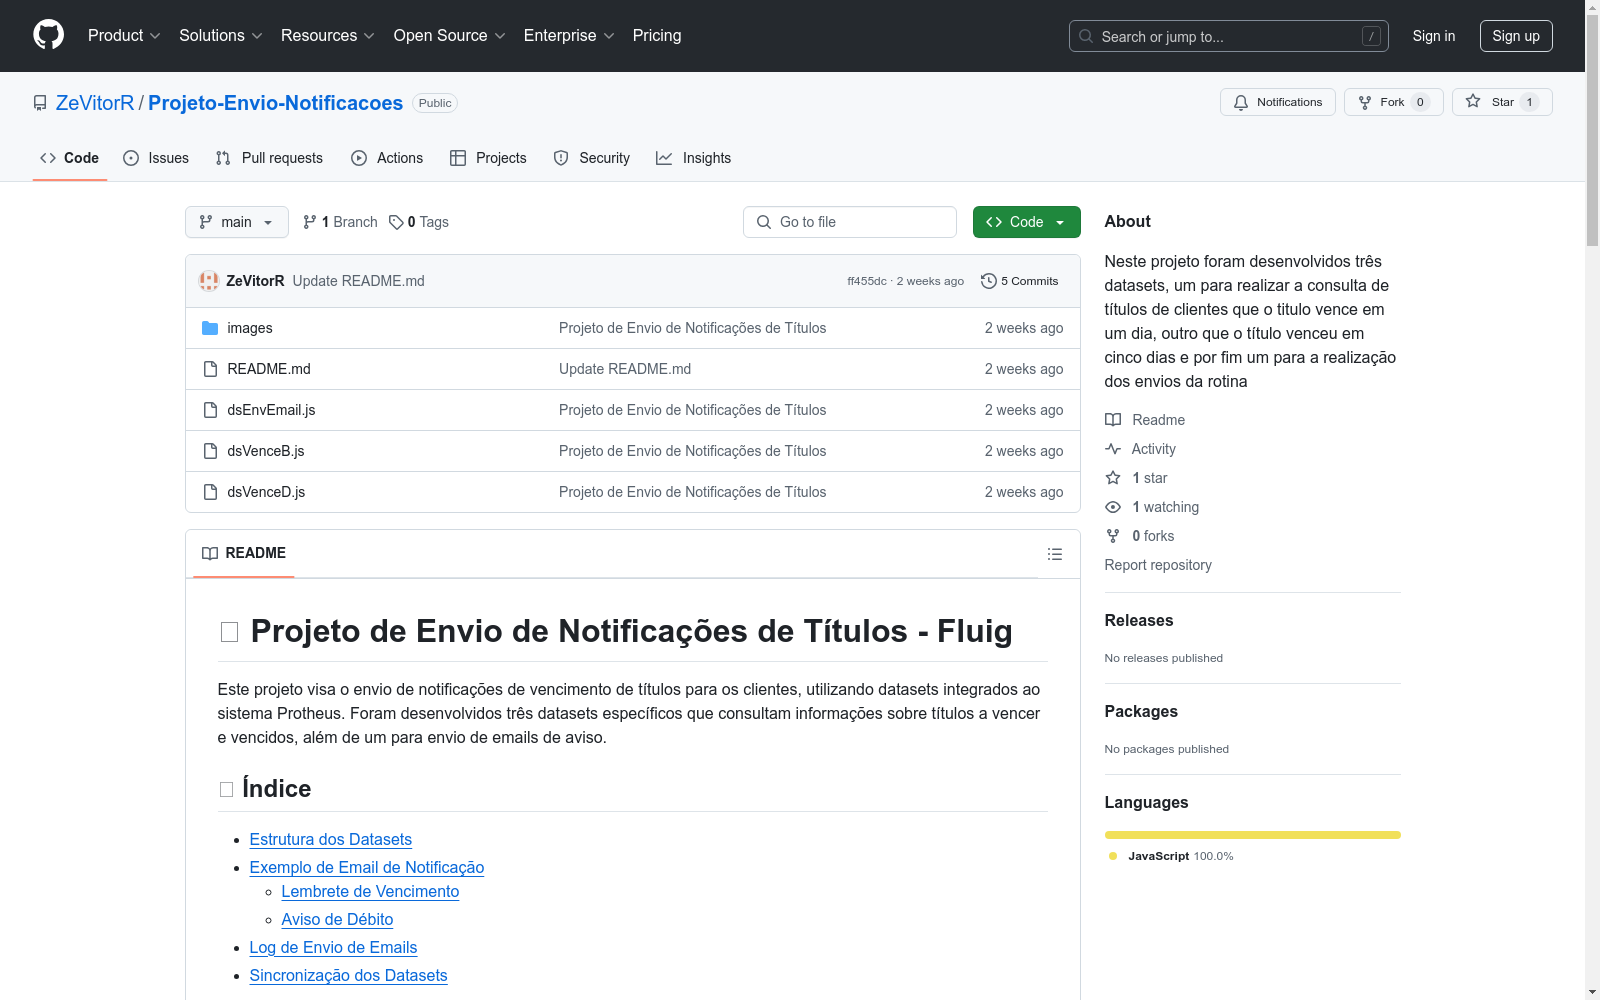Open the Projeto-Envio-Notificacoes repository link
1600x1000 pixels.
(x=275, y=103)
